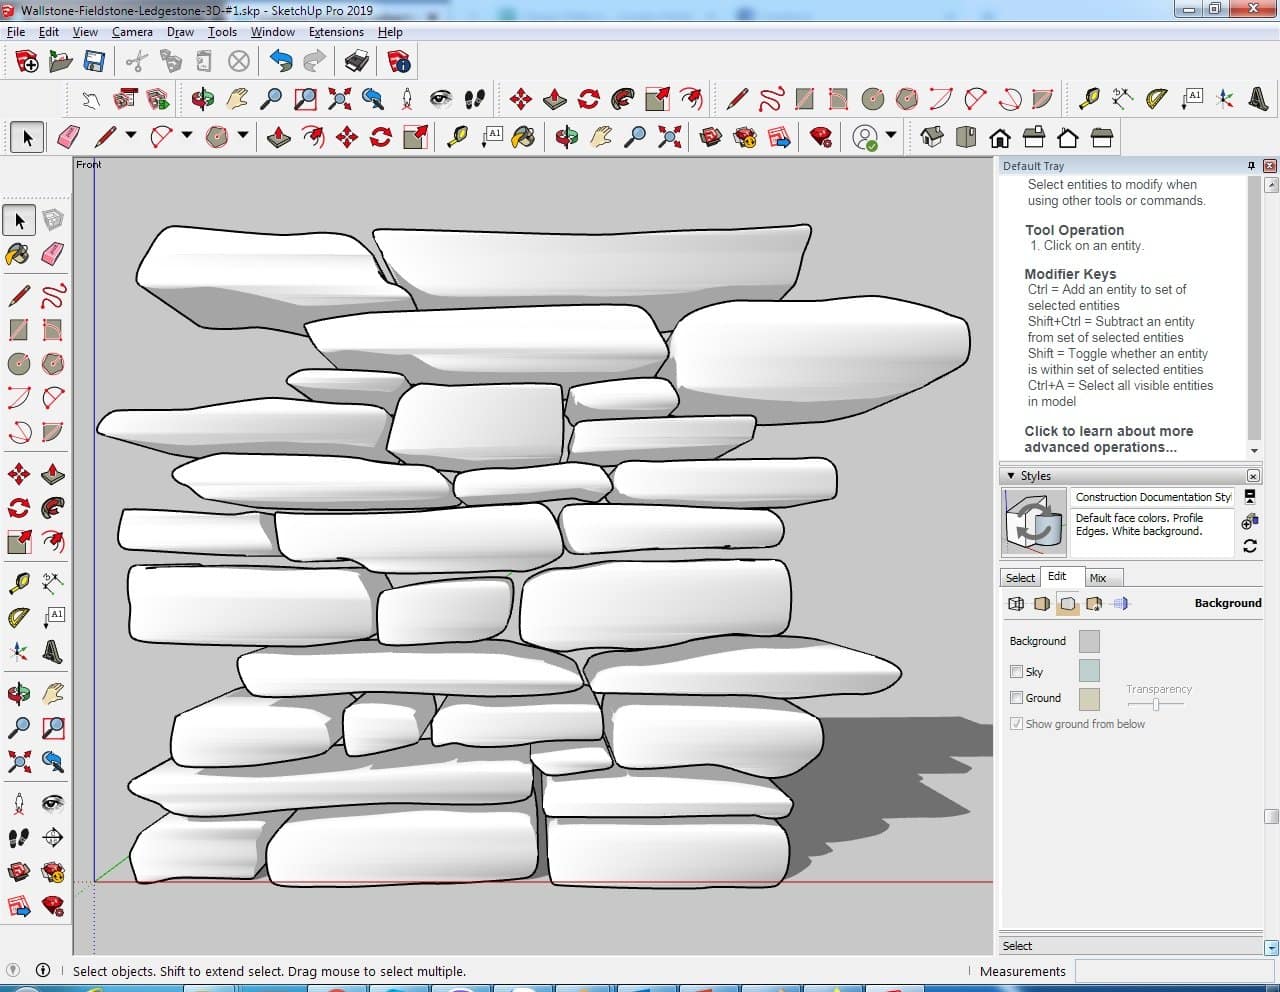
Task: Open the account profile dropdown arrow
Action: click(890, 136)
